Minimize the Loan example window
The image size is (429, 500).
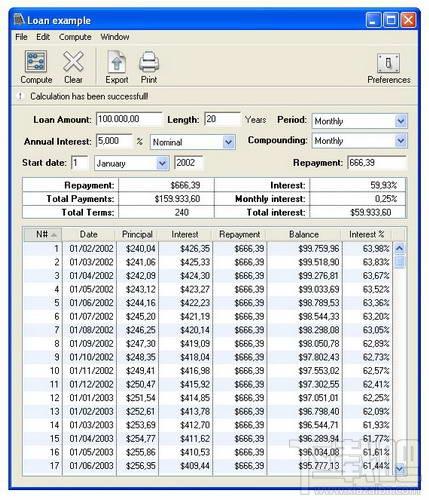[373, 20]
